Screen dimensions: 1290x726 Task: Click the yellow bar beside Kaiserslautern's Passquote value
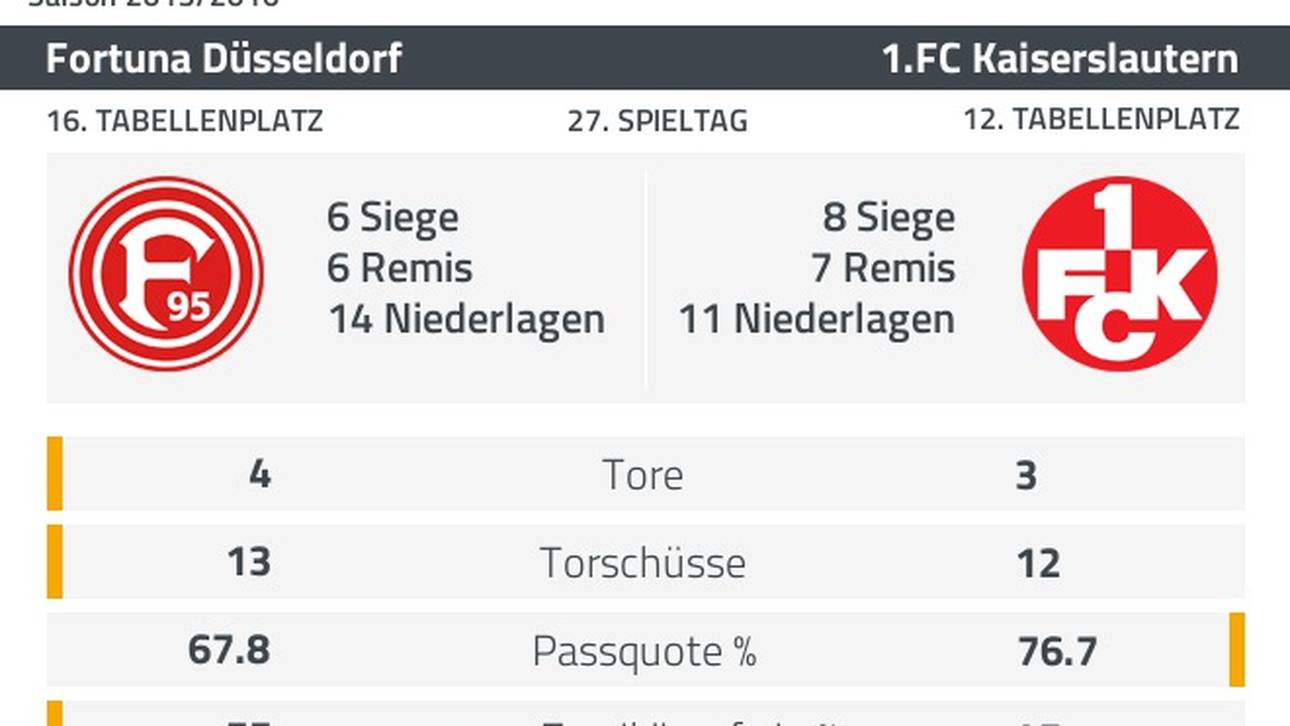point(1236,650)
